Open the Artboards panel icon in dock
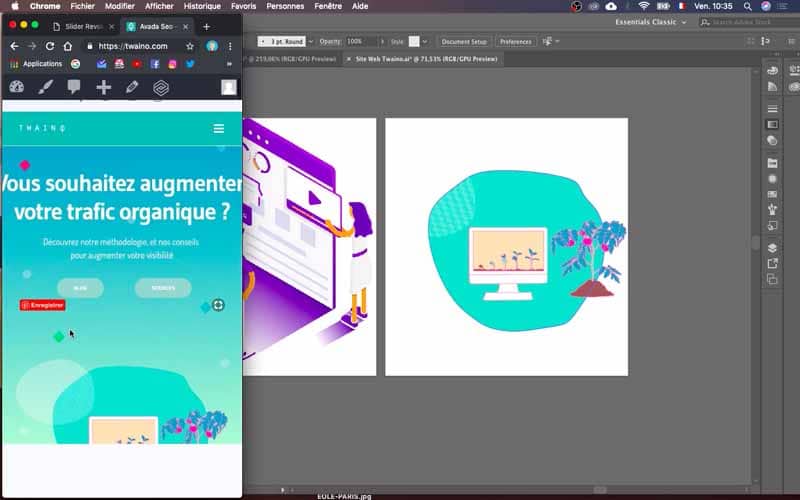Screen dimensions: 800x500 (772, 279)
